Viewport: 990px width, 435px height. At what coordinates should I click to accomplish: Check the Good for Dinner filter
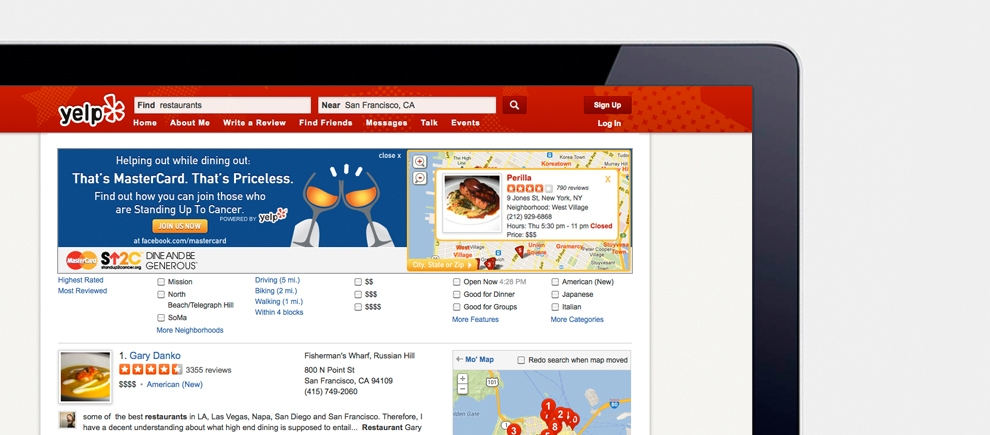456,295
